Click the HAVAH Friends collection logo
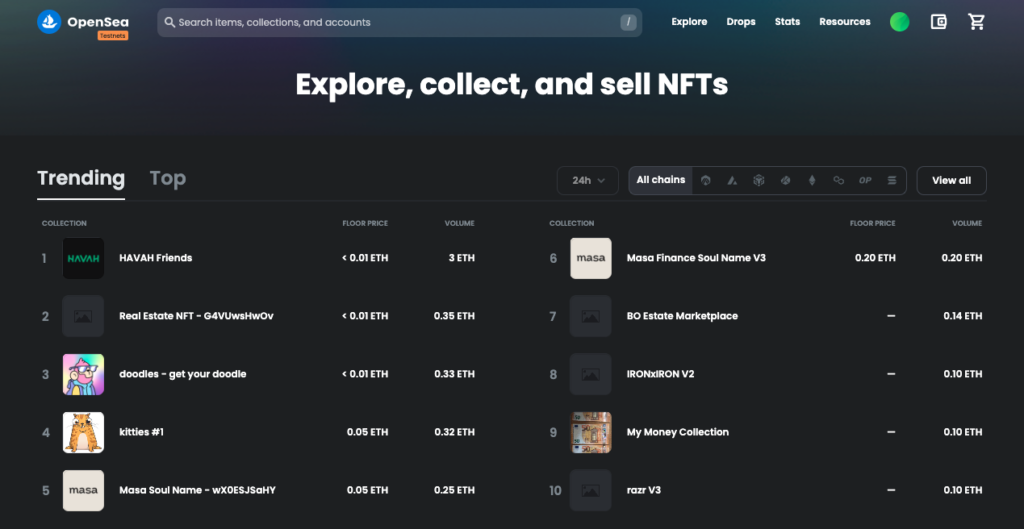The image size is (1024, 529). tap(84, 258)
